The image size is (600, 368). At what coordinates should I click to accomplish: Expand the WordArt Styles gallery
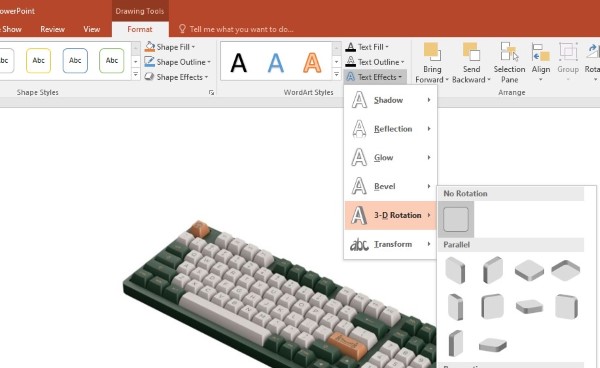[x=336, y=74]
